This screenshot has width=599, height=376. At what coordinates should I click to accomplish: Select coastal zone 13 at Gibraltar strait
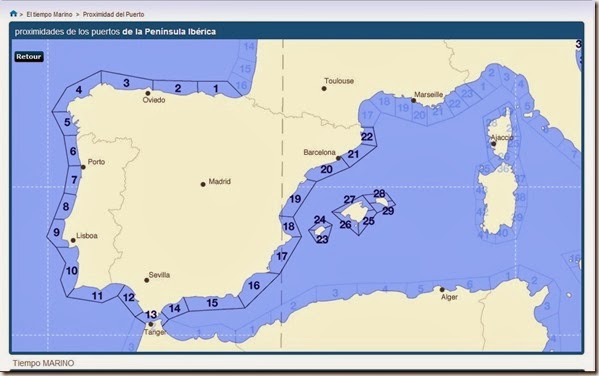[151, 314]
